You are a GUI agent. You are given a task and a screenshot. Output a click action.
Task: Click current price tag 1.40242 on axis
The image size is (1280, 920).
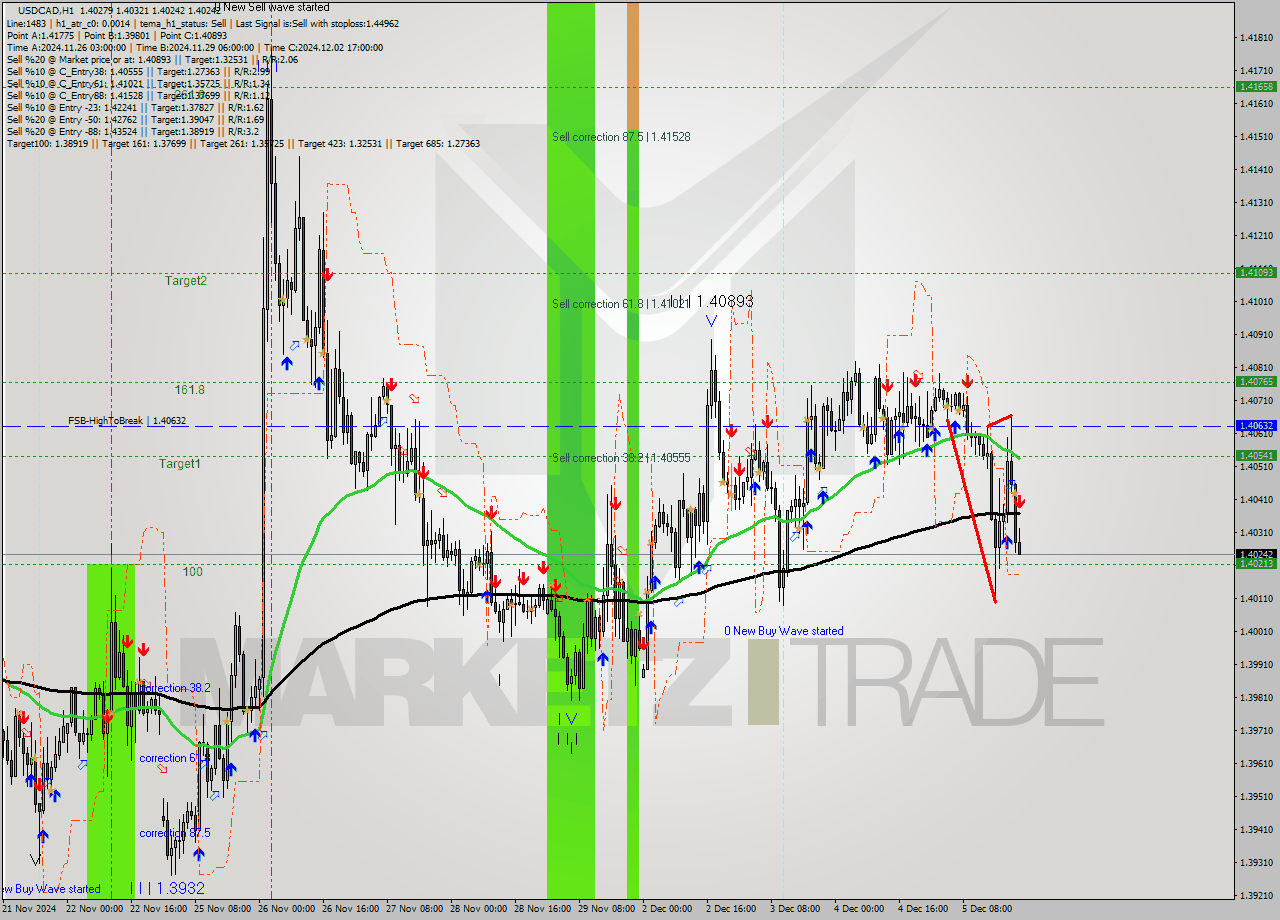pyautogui.click(x=1256, y=553)
